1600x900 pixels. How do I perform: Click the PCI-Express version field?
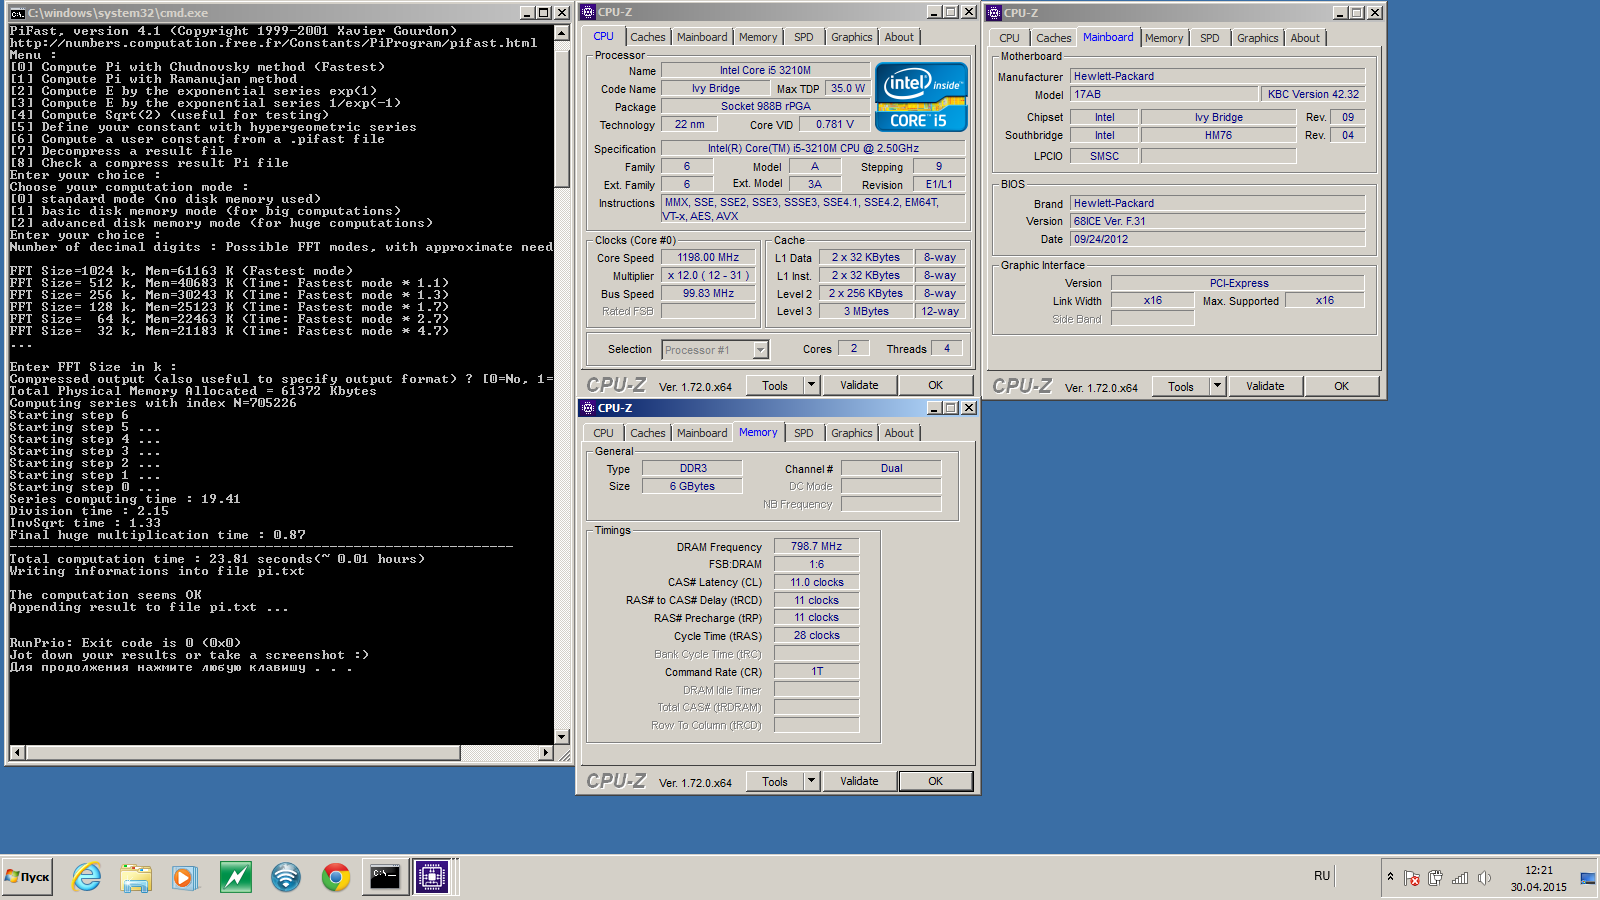1238,283
